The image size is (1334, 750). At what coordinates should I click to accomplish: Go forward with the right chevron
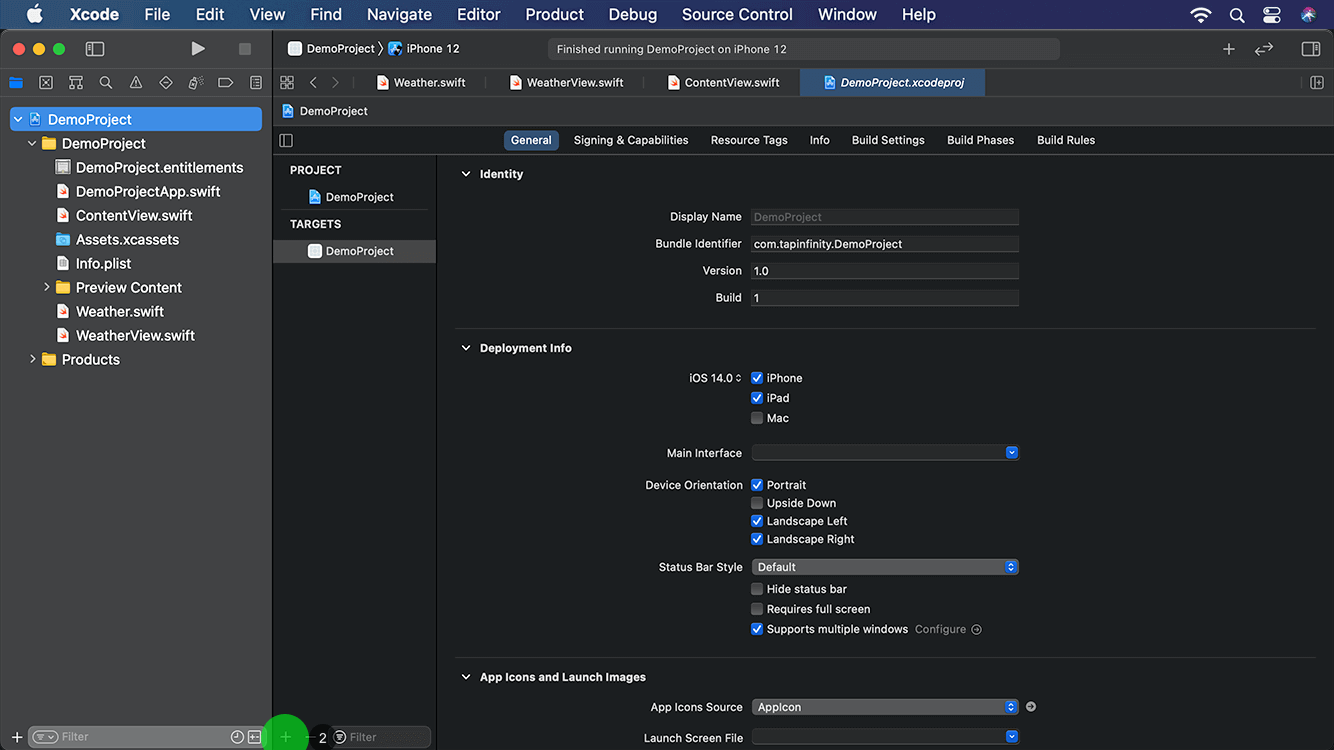335,82
